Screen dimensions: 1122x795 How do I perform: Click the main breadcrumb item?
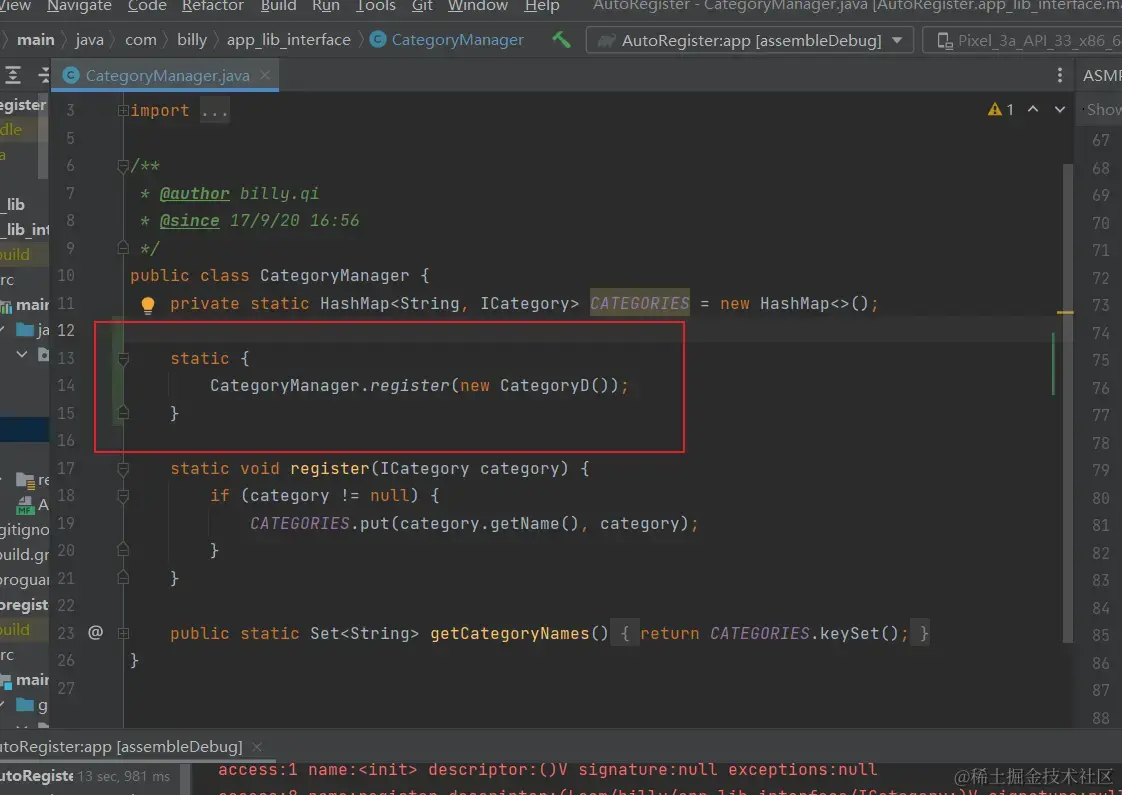(36, 40)
